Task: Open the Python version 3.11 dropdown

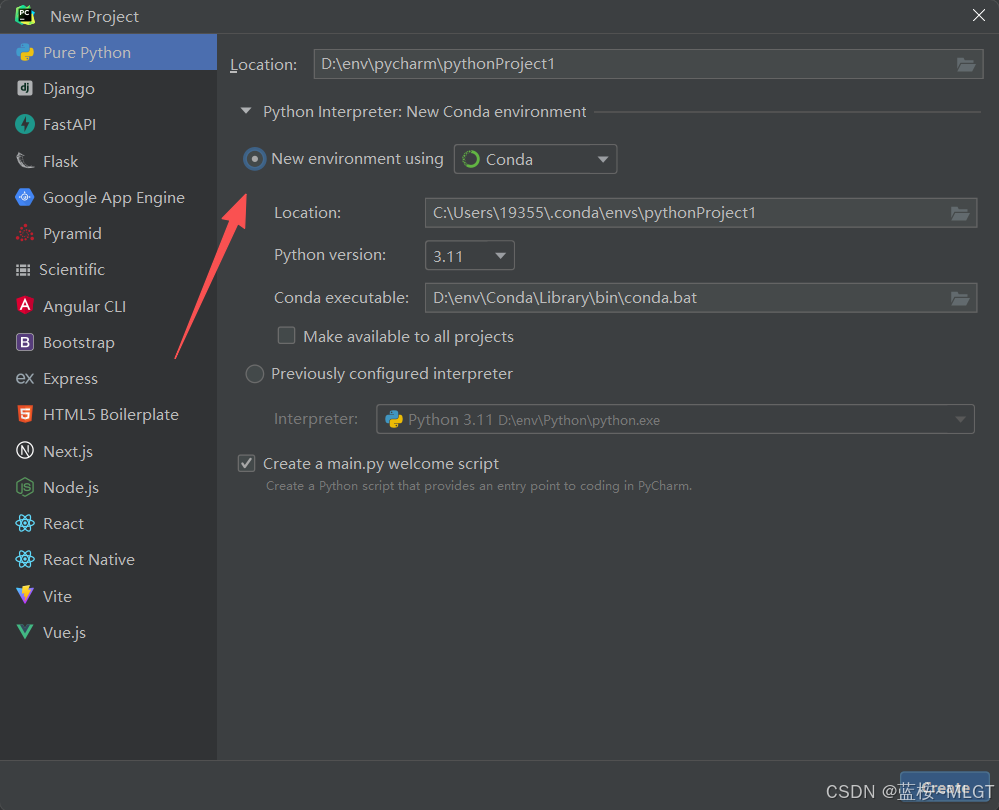Action: pyautogui.click(x=470, y=256)
